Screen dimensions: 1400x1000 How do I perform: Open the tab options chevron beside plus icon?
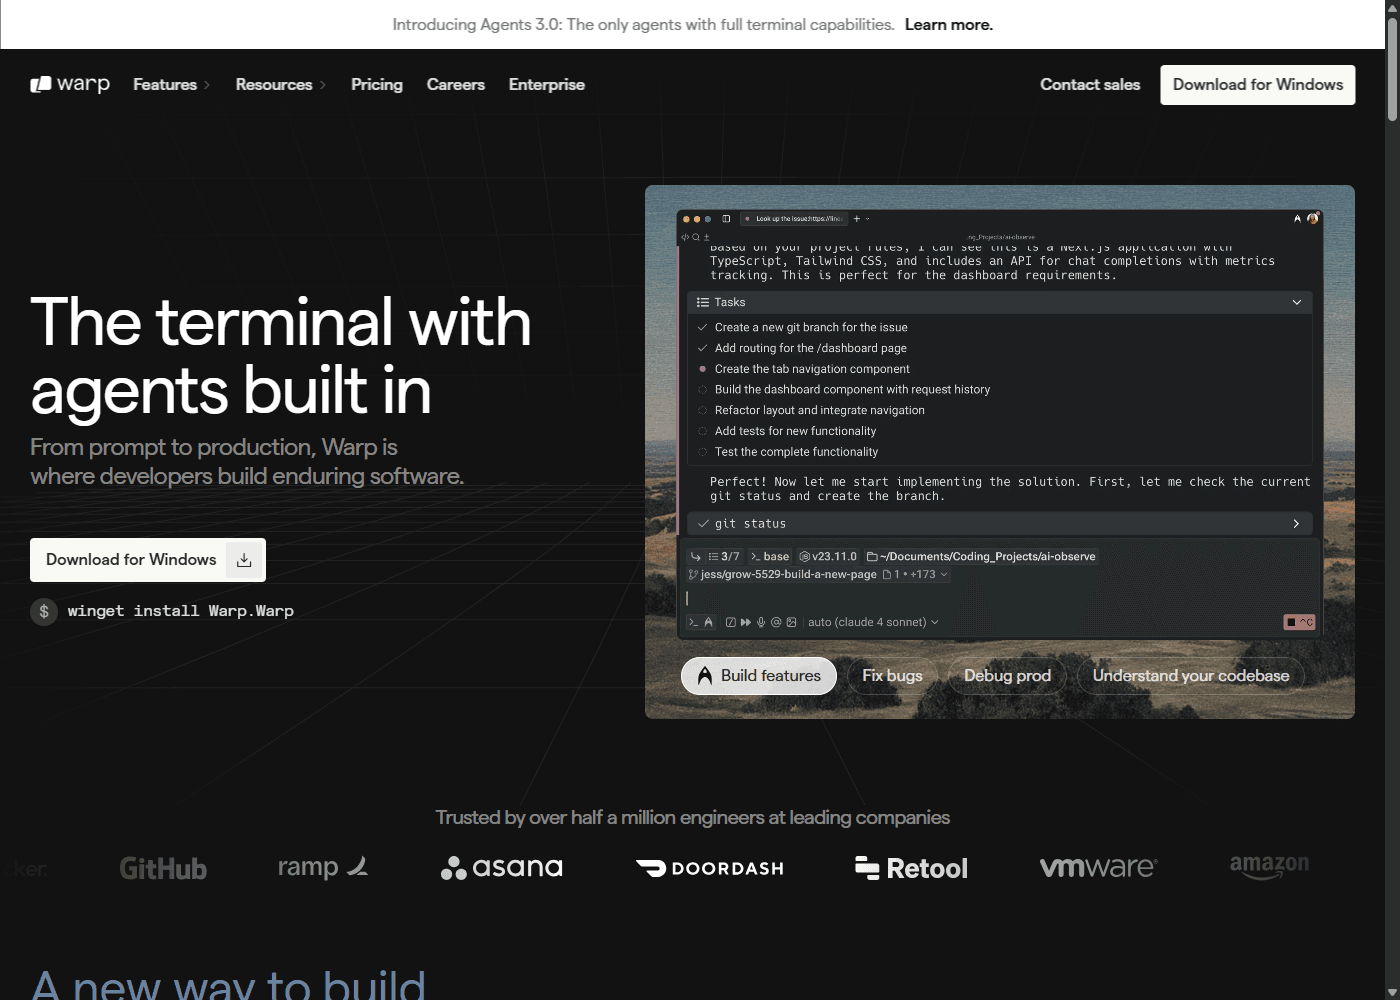pos(868,218)
